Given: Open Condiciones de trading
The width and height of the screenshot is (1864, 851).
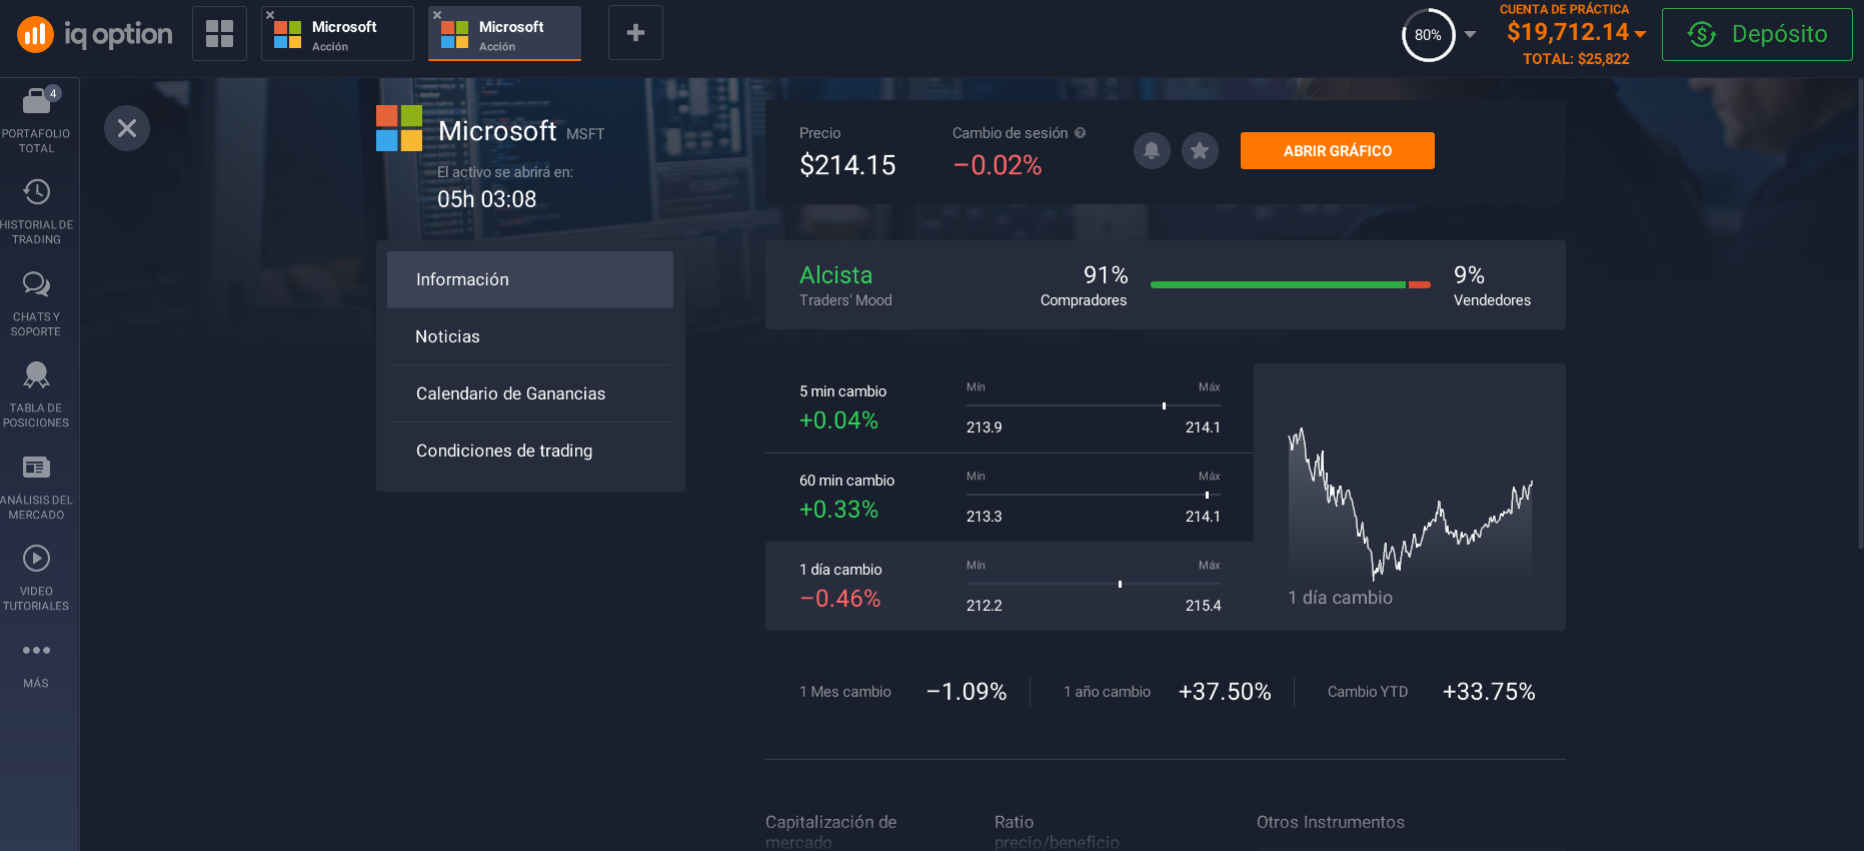Looking at the screenshot, I should point(530,450).
